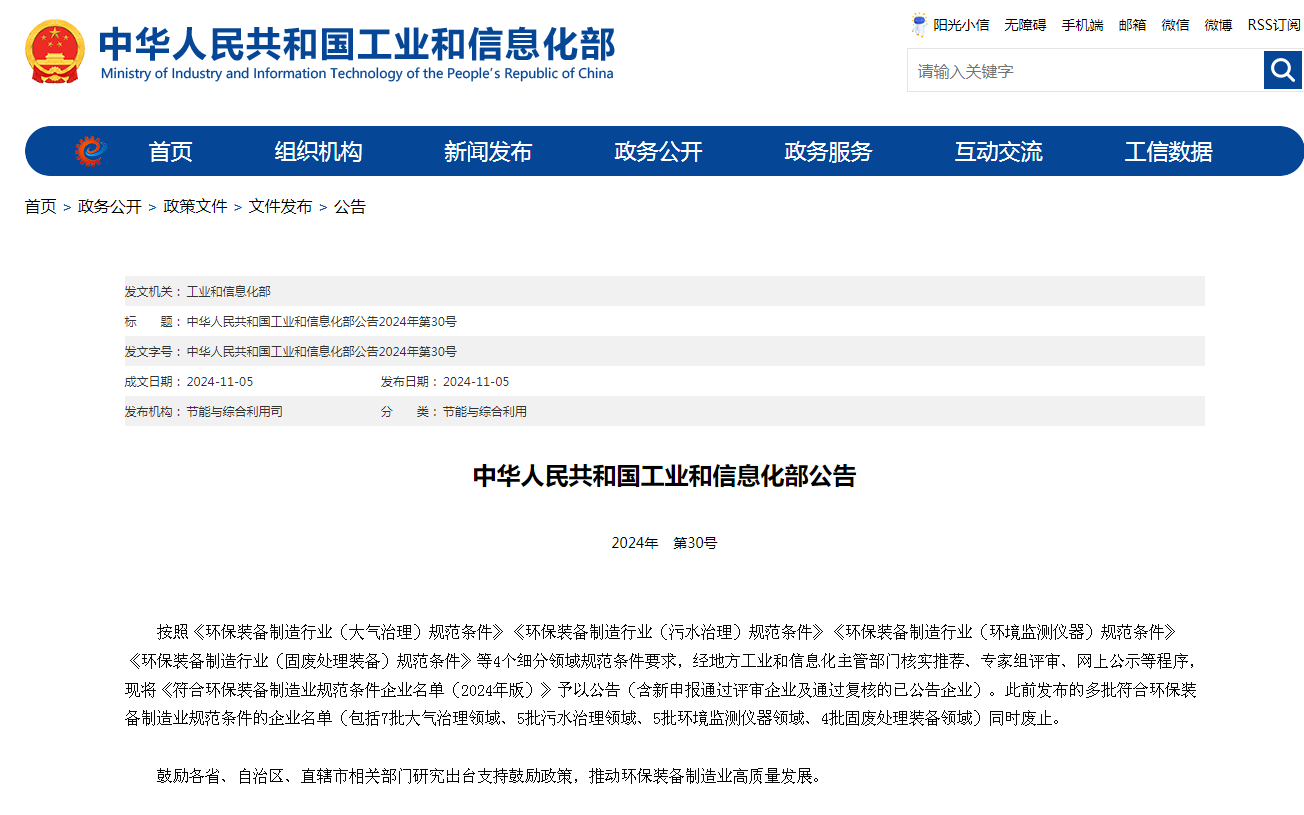
Task: Go to 政务公开 in the breadcrumb
Action: [x=110, y=206]
